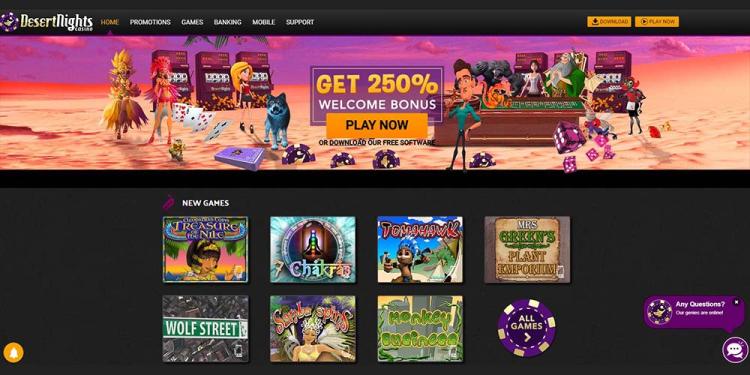Open the live chat bubble icon
Screen dimensions: 750x375
click(735, 350)
